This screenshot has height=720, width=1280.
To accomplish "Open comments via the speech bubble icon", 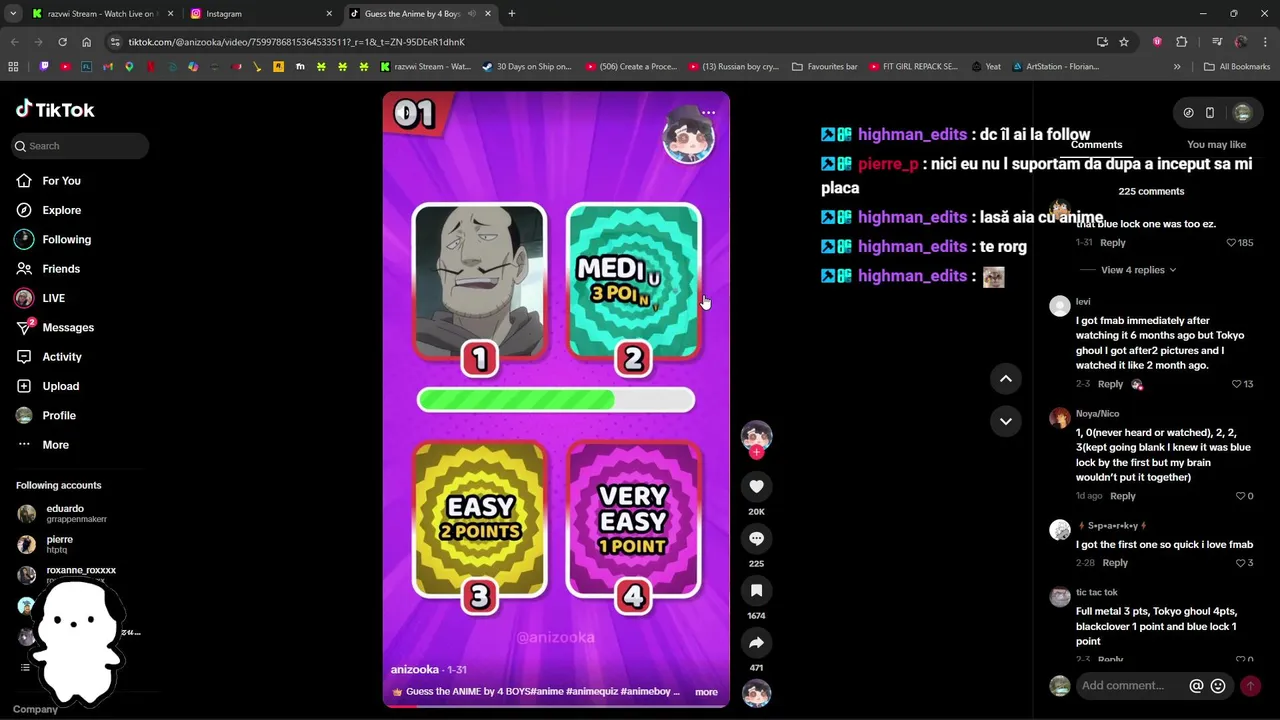I will point(756,538).
